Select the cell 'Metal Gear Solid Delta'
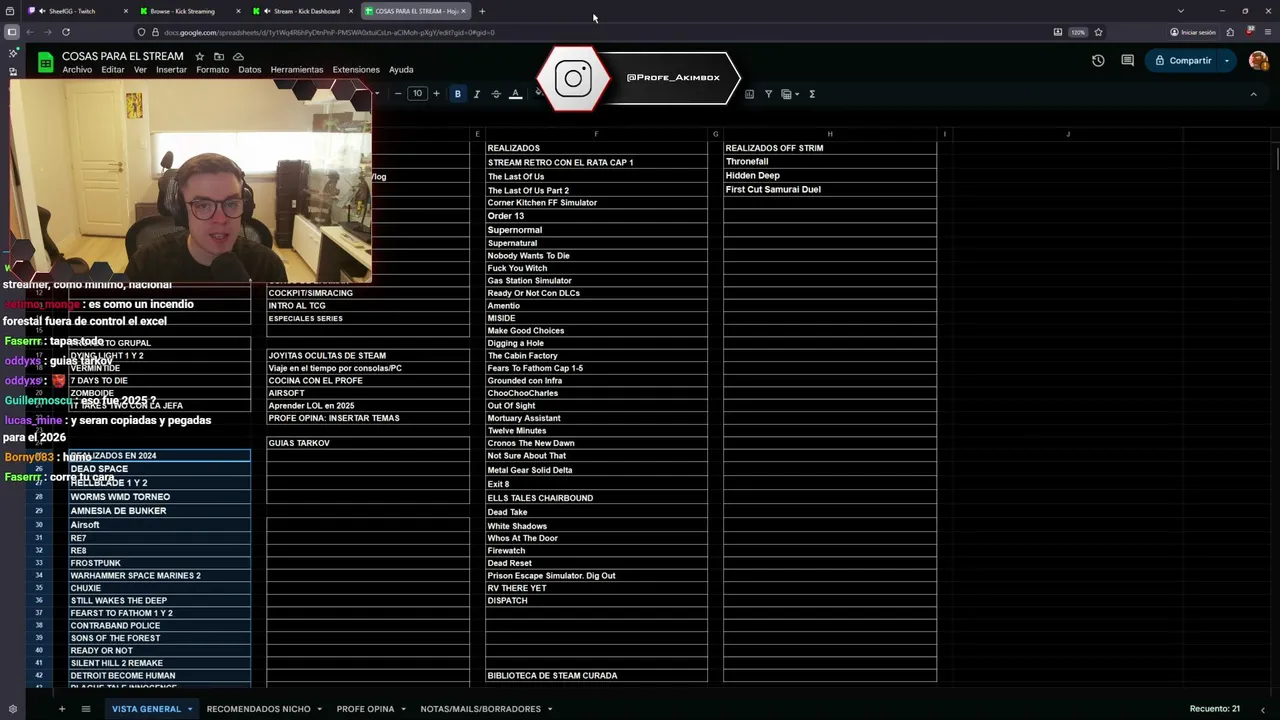The height and width of the screenshot is (720, 1280). pyautogui.click(x=596, y=470)
